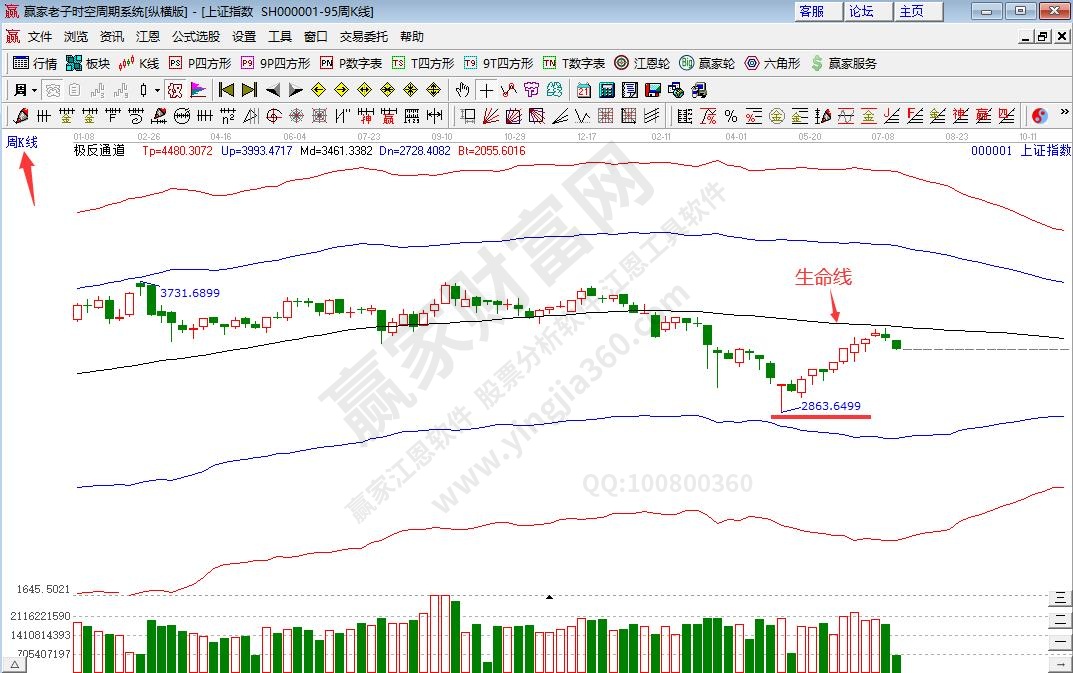
Task: Click the 客服 customer service button
Action: [811, 11]
